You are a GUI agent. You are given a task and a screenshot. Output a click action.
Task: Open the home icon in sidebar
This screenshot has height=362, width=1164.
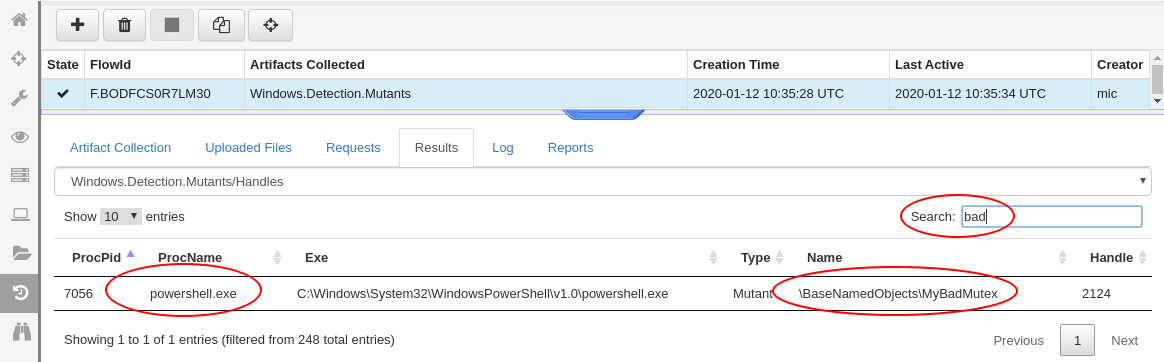click(x=20, y=19)
